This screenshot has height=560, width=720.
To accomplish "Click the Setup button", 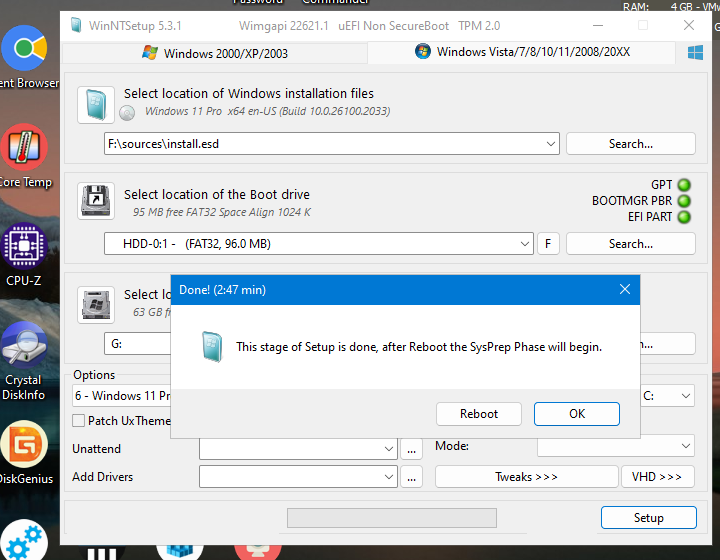I will point(648,518).
